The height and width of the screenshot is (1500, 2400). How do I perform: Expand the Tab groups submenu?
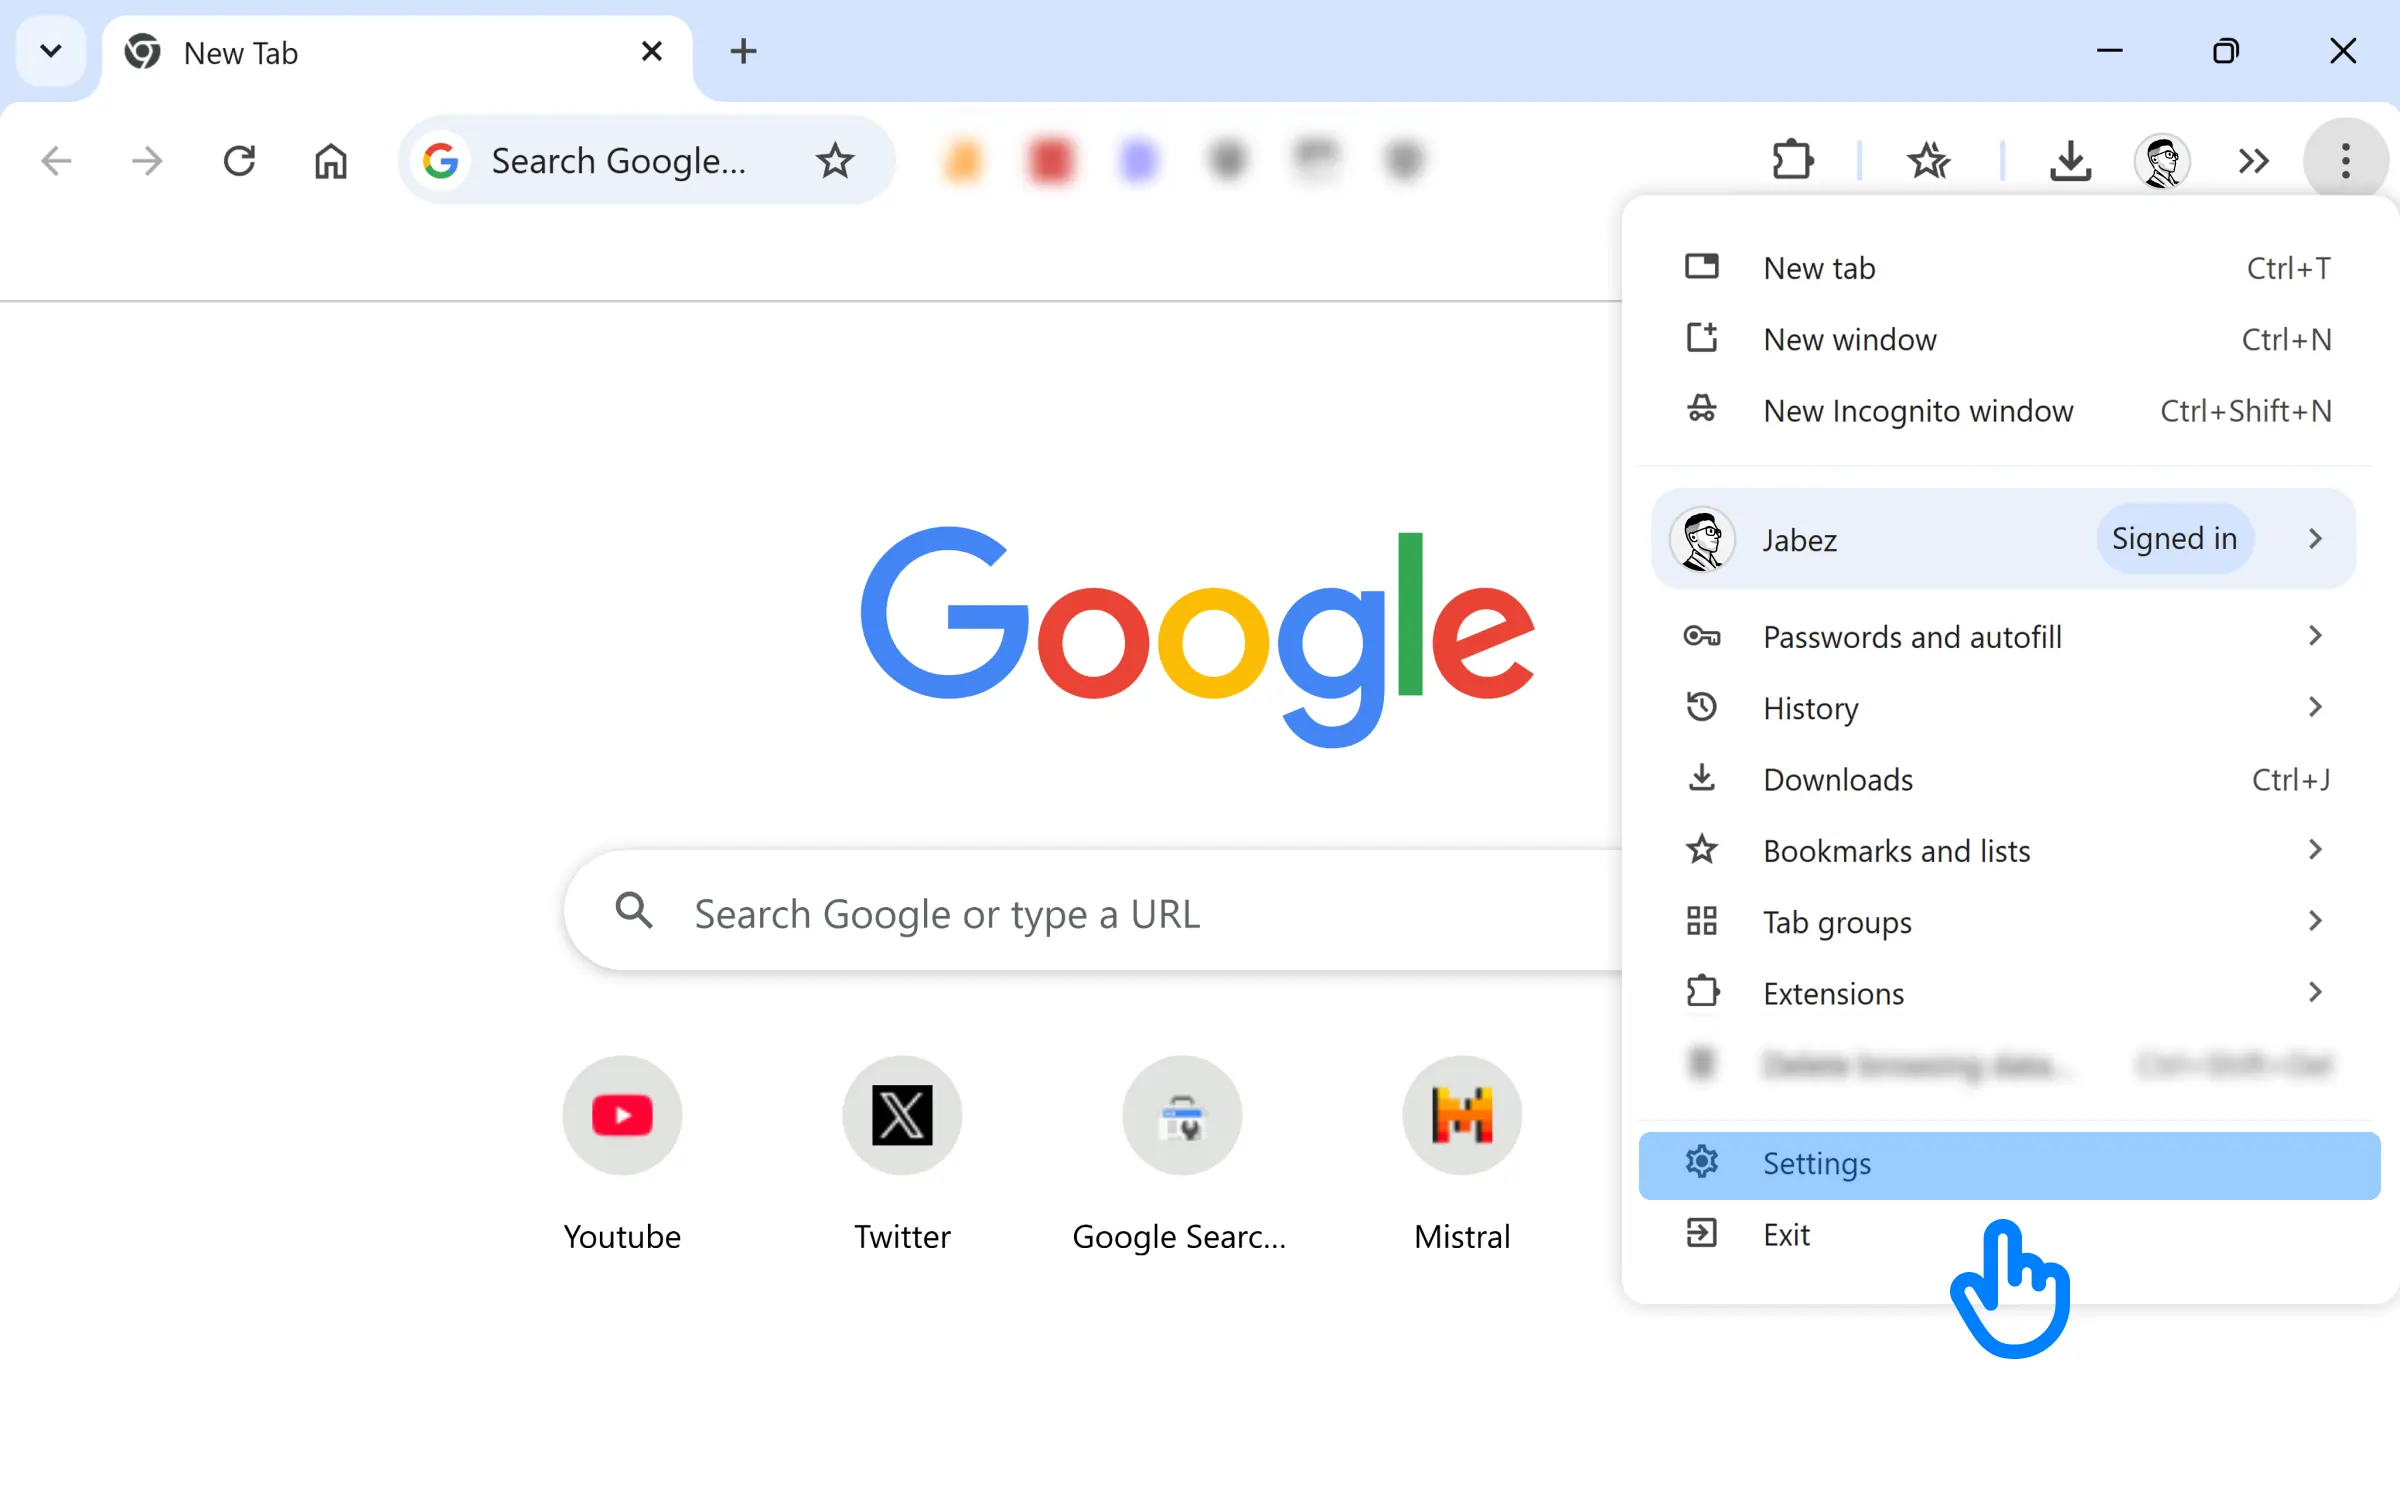[x=2009, y=921]
